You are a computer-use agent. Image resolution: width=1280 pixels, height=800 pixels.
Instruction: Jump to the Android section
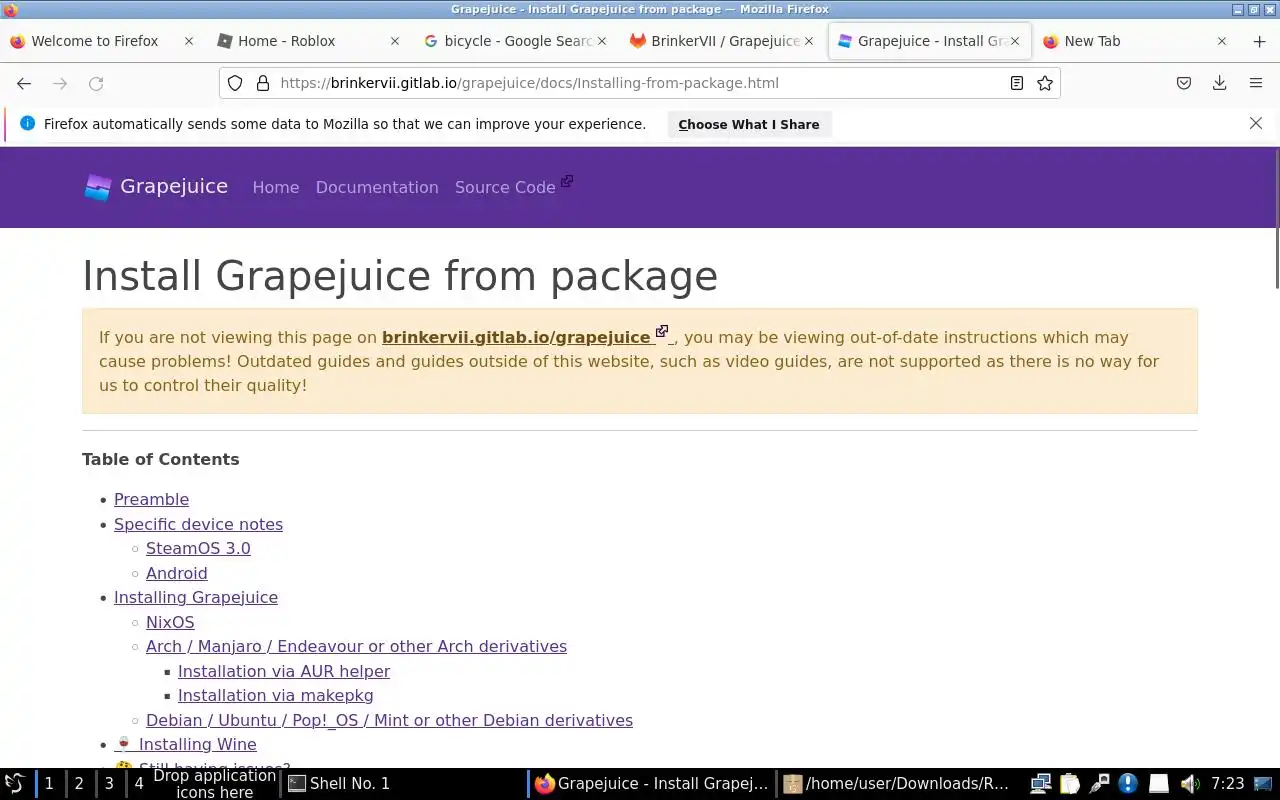tap(177, 573)
